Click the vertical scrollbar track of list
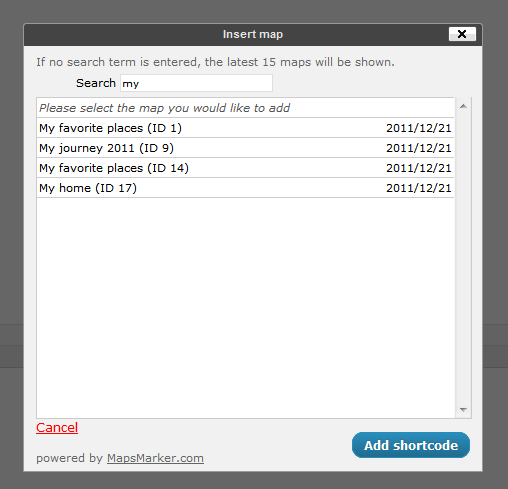The width and height of the screenshot is (508, 489). pyautogui.click(x=463, y=258)
